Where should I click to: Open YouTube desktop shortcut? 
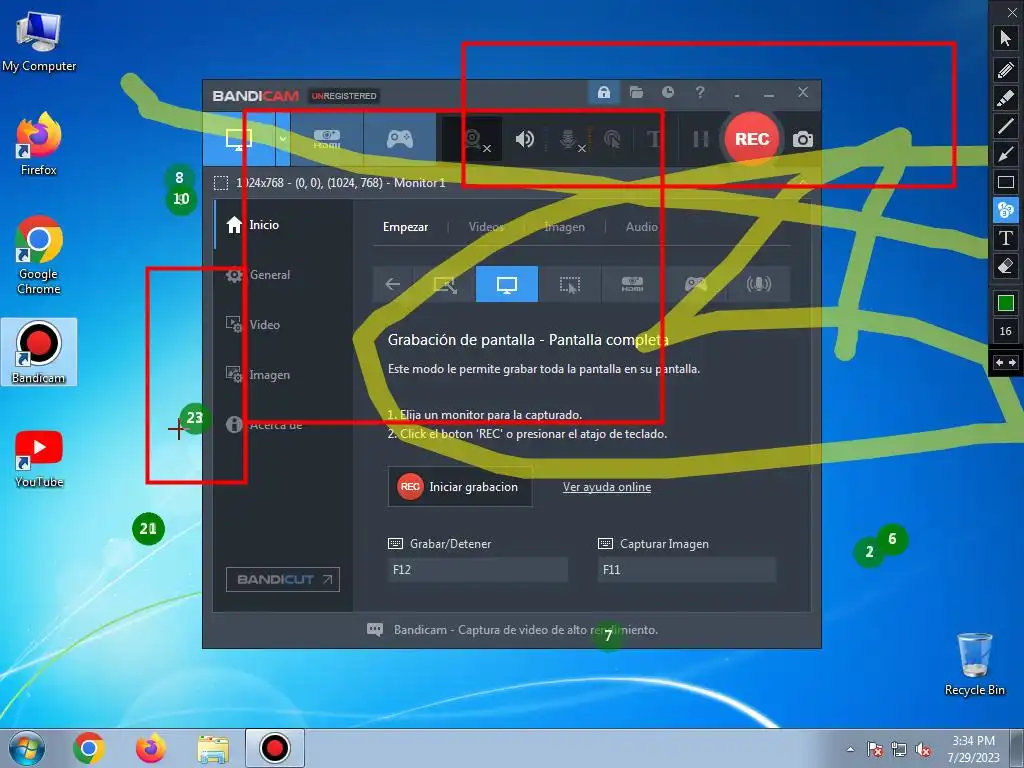[39, 459]
